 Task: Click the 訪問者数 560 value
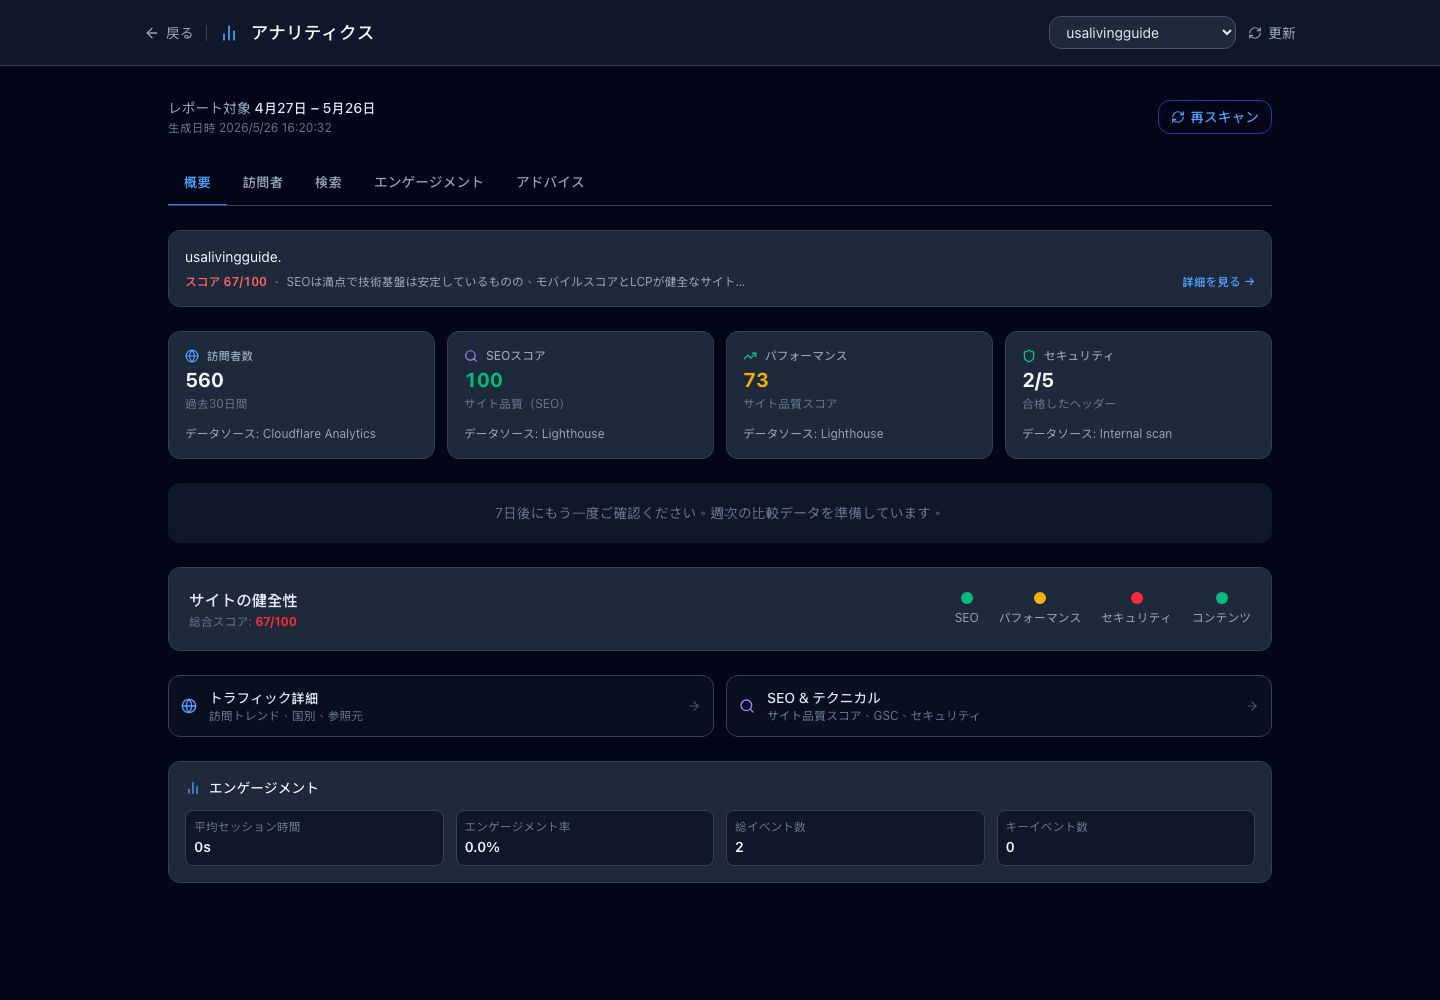204,380
